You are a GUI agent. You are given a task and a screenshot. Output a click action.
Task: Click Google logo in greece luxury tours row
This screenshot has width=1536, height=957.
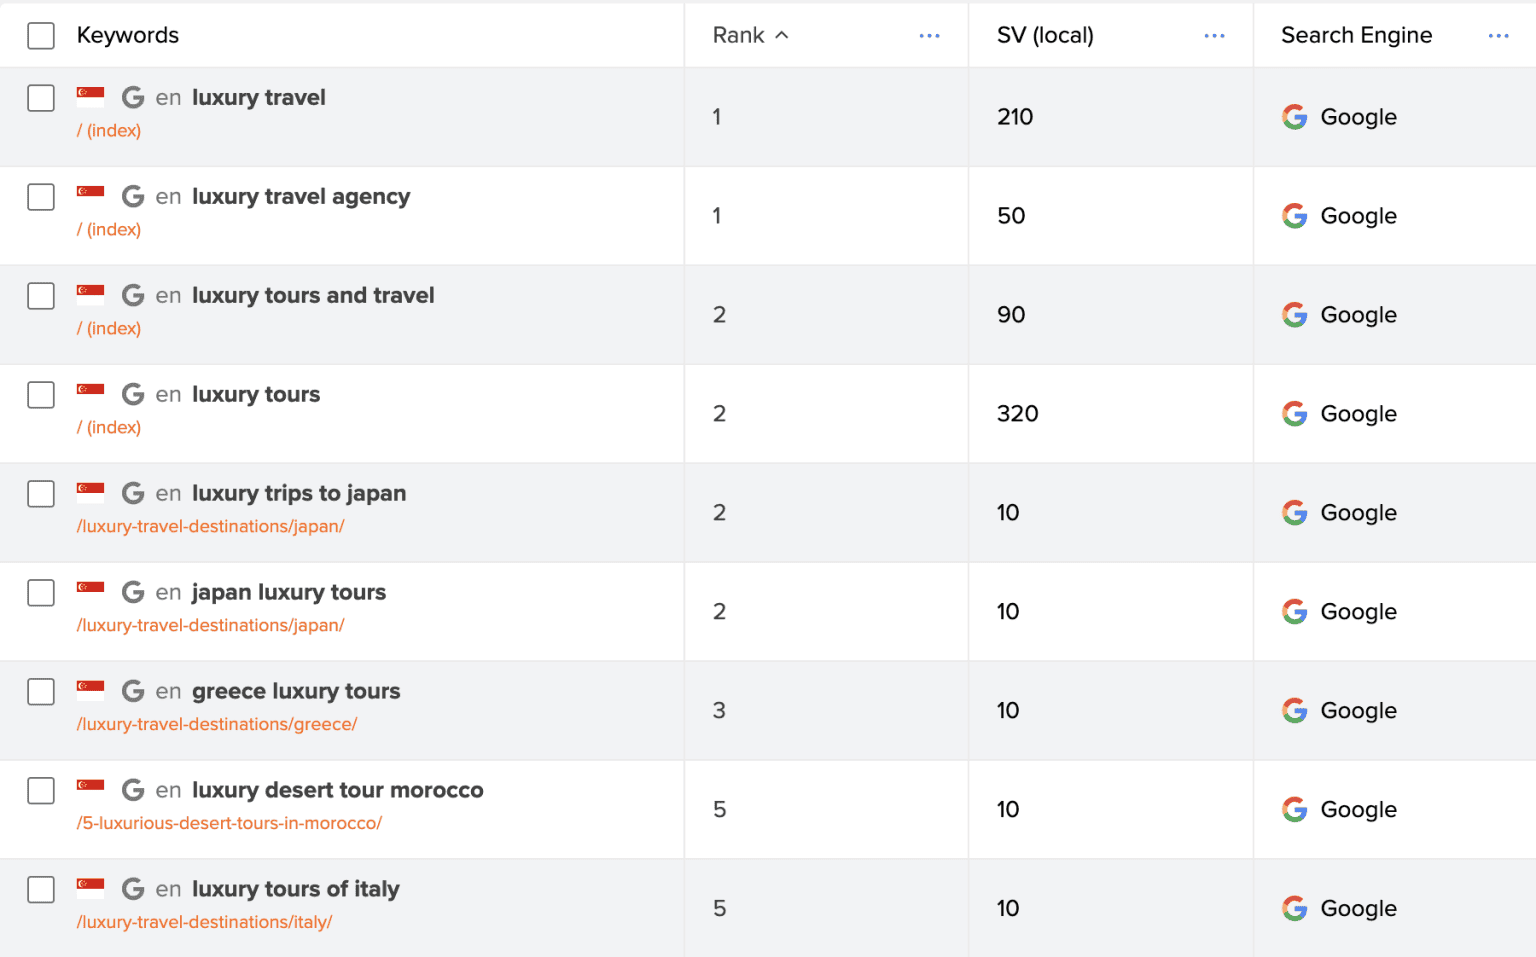(1295, 711)
